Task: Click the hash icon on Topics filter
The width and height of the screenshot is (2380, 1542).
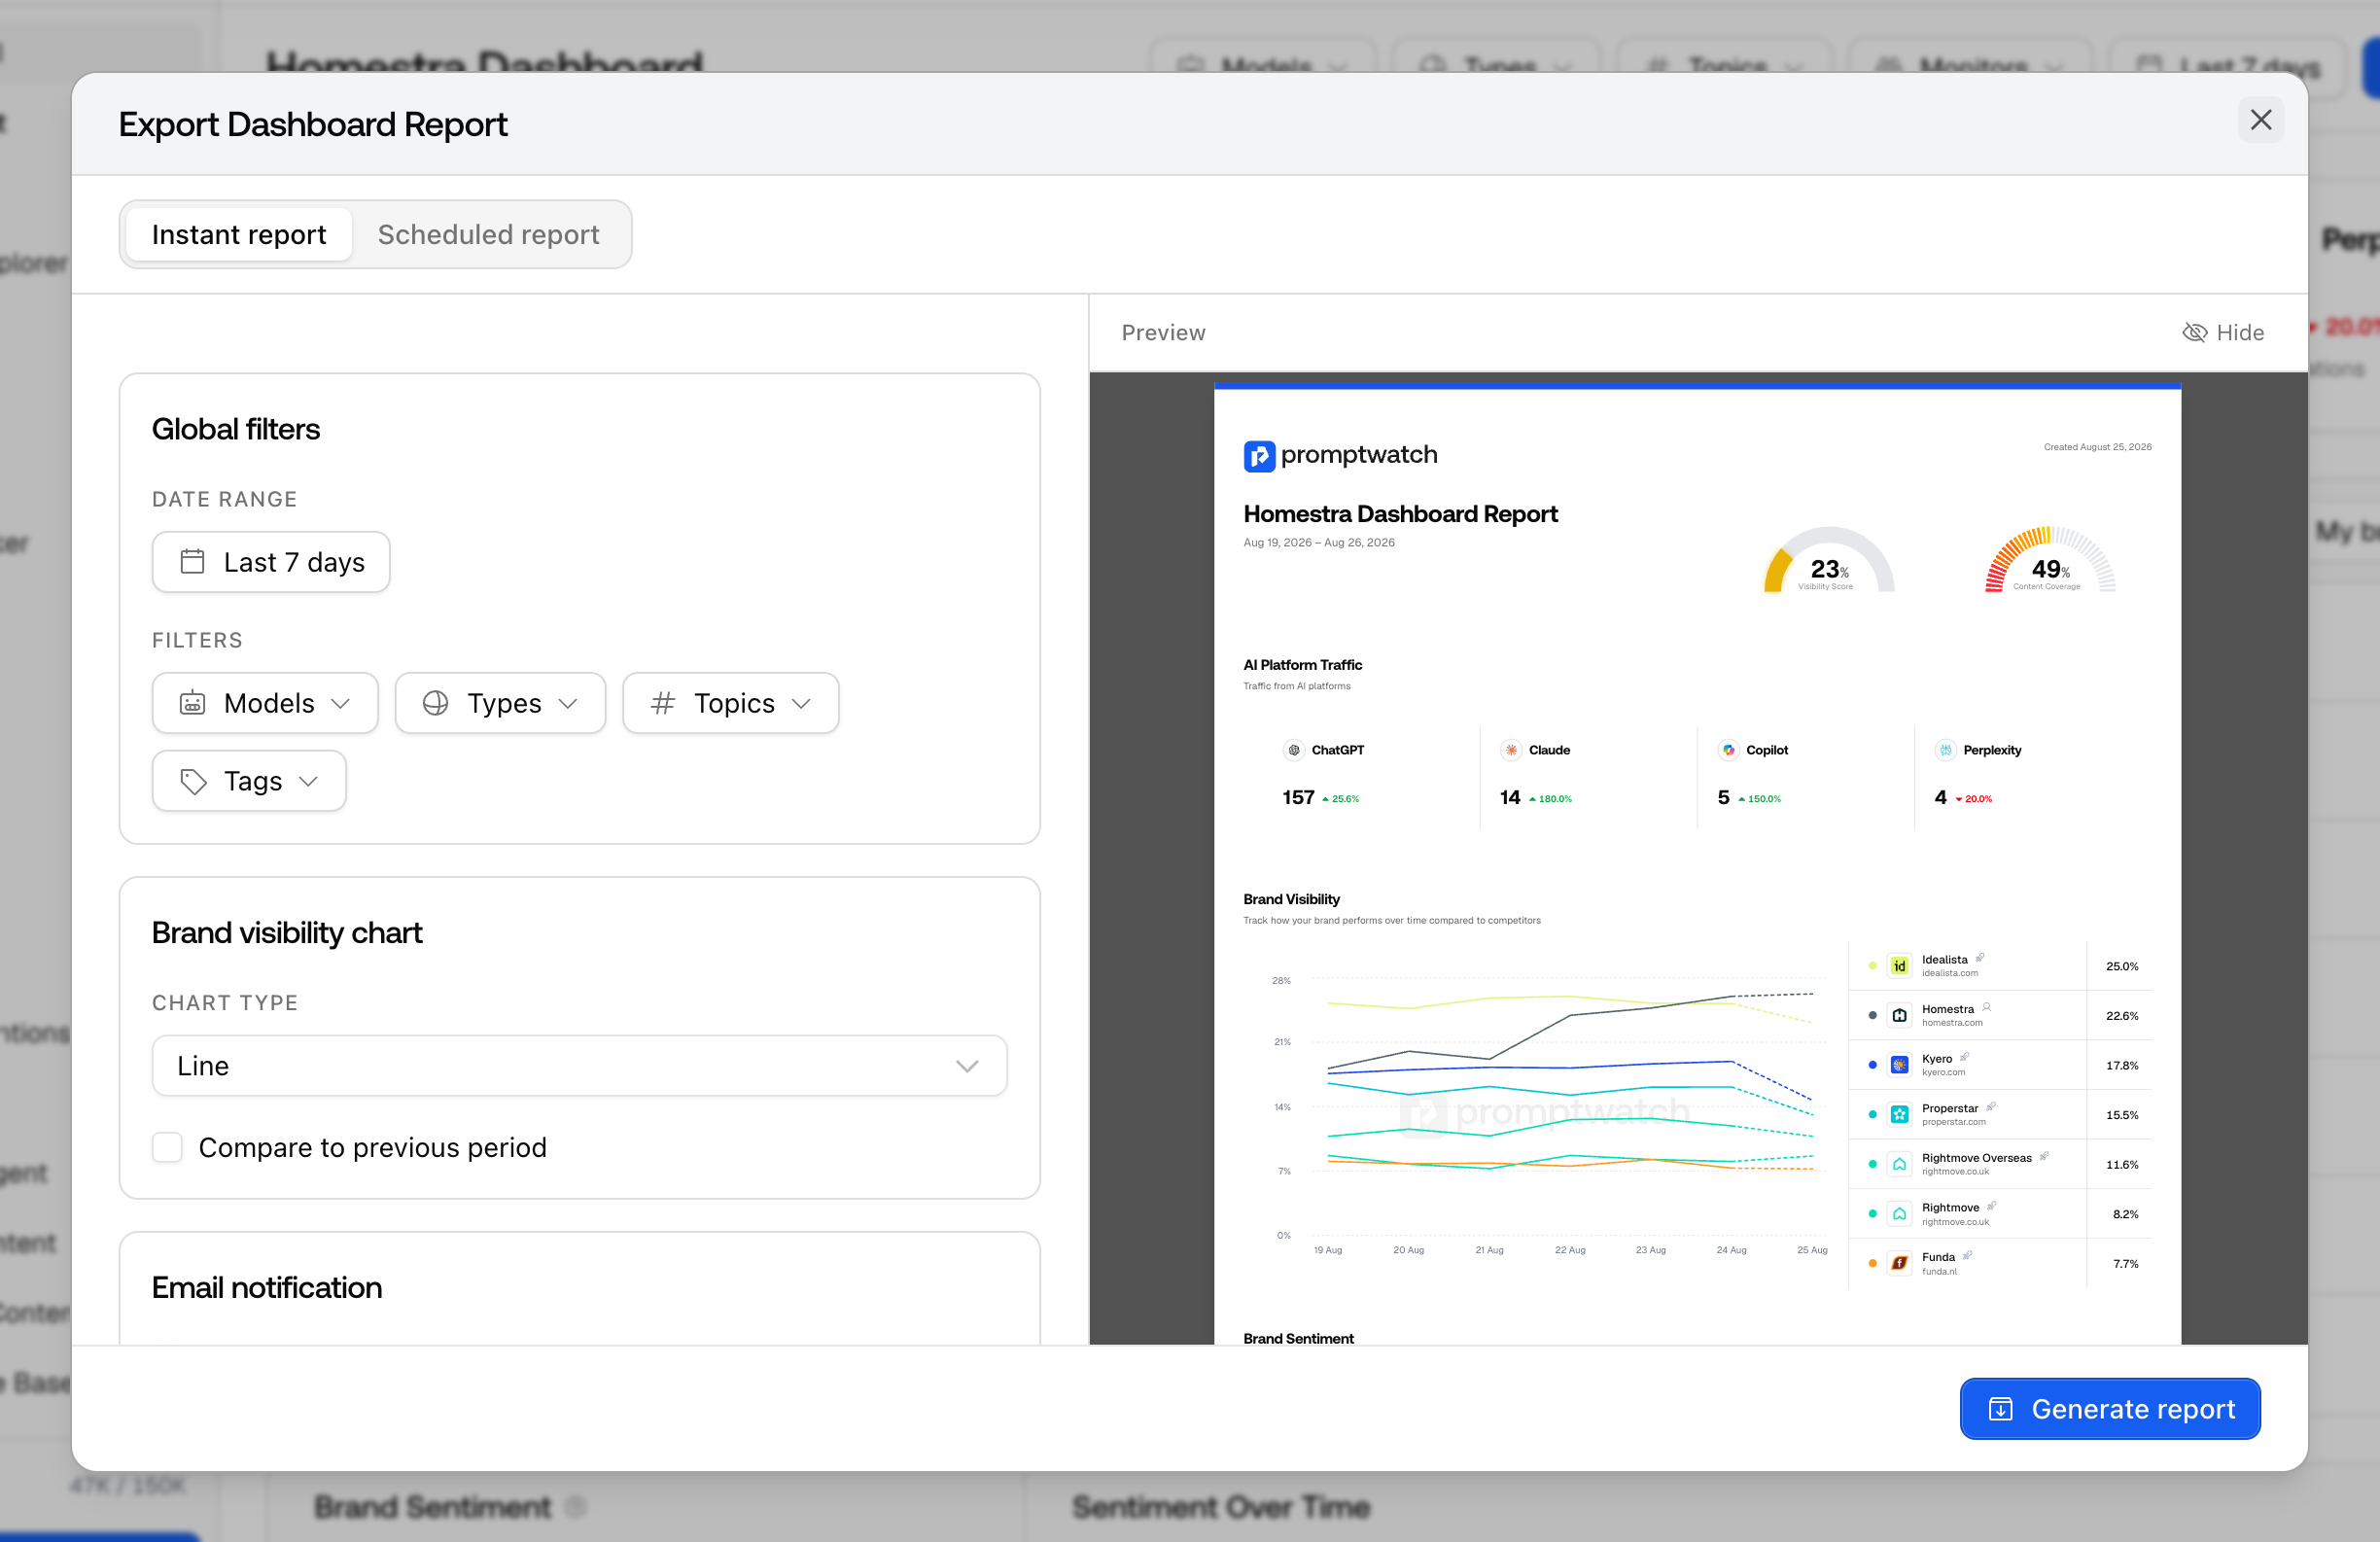Action: pos(662,703)
